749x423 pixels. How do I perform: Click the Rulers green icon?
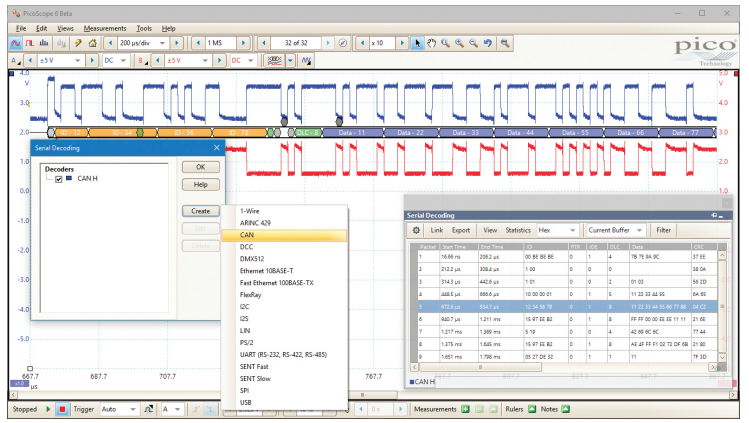532,409
